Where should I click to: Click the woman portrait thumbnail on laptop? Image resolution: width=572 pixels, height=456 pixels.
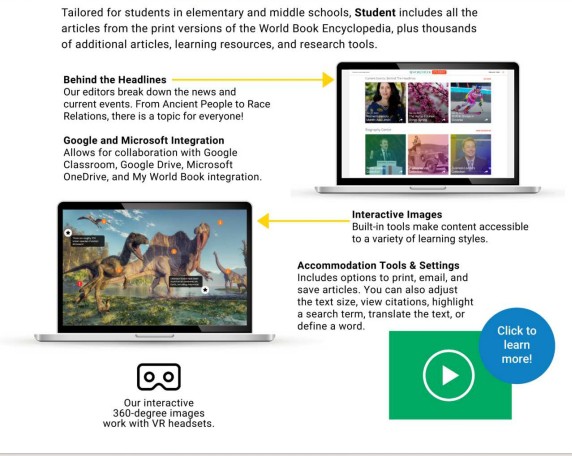[385, 103]
